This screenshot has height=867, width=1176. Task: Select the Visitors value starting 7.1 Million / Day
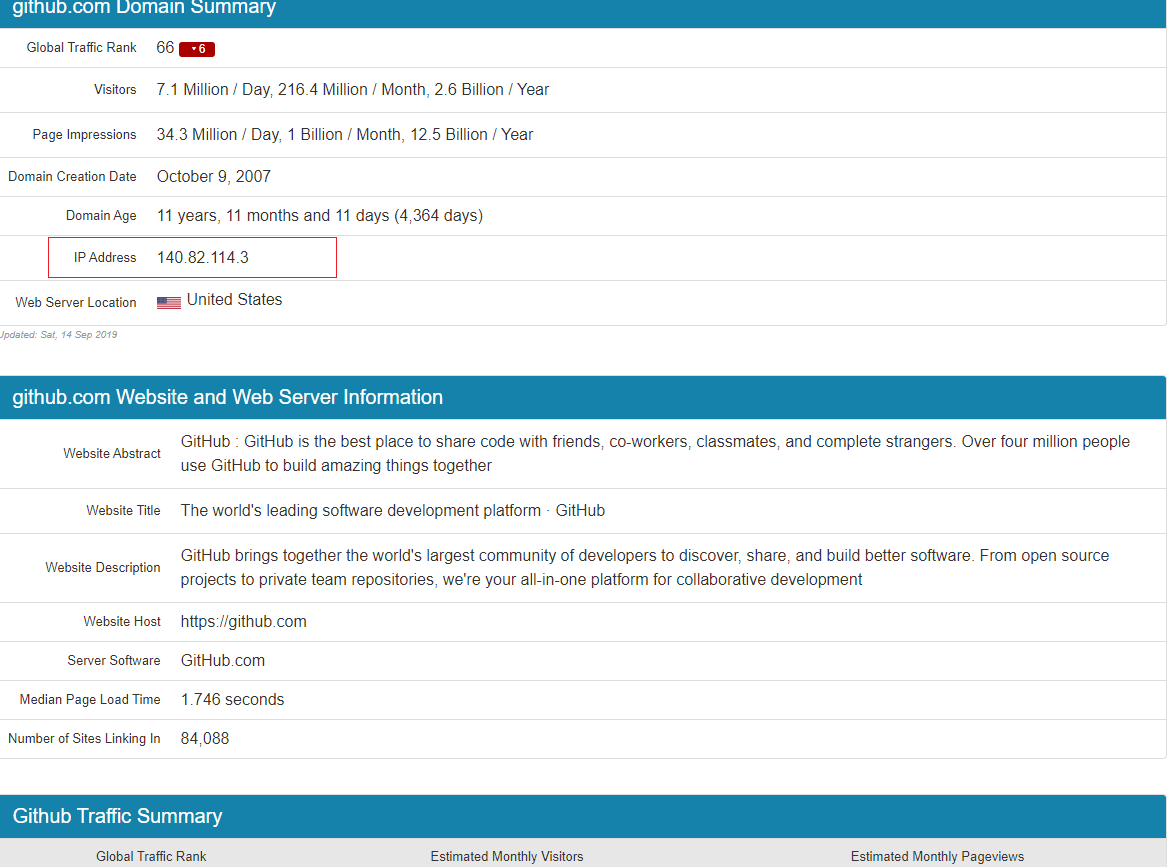coord(352,89)
